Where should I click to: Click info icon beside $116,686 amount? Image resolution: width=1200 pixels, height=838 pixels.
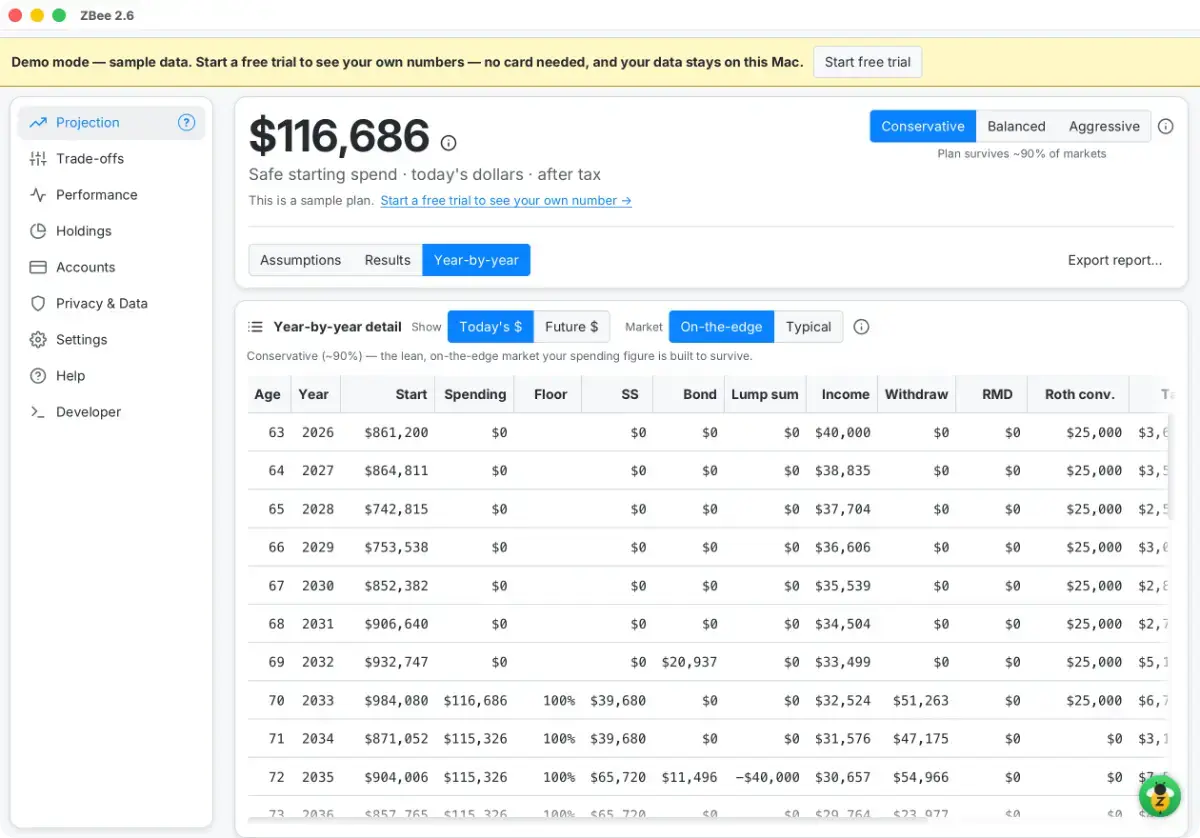pyautogui.click(x=449, y=142)
